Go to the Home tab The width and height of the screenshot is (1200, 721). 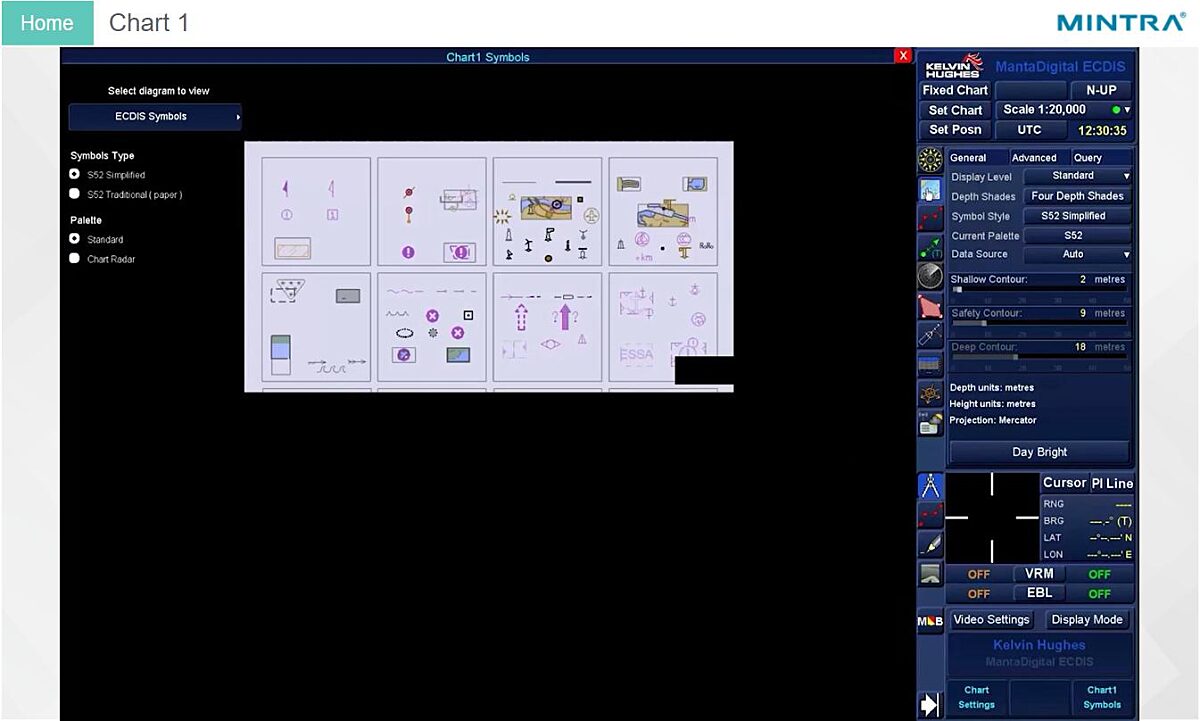coord(47,23)
